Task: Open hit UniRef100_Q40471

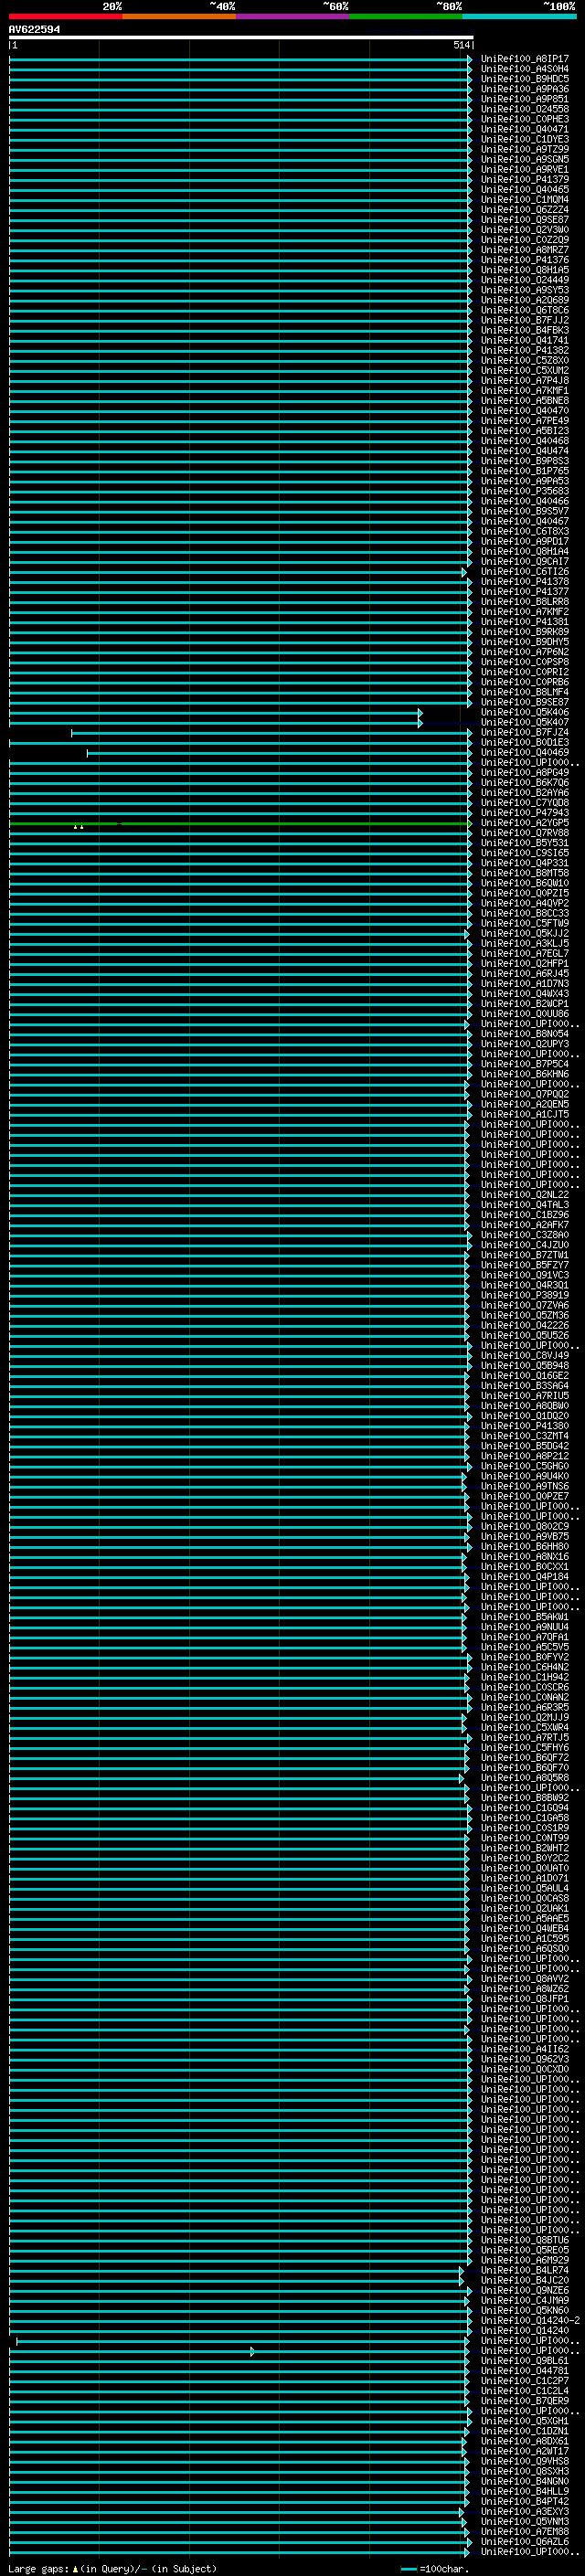Action: [x=524, y=129]
